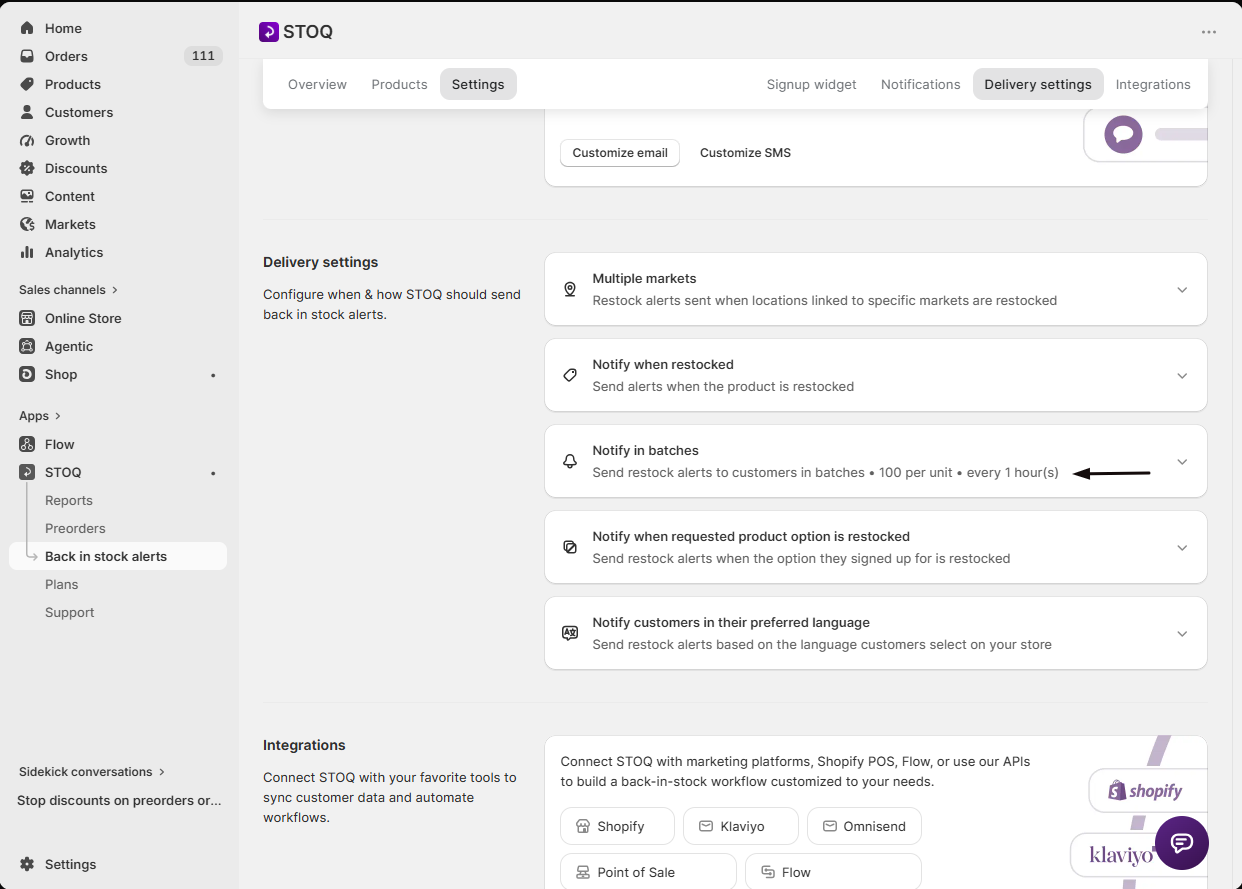Jump to Notifications section
Viewport: 1242px width, 889px height.
[x=920, y=84]
